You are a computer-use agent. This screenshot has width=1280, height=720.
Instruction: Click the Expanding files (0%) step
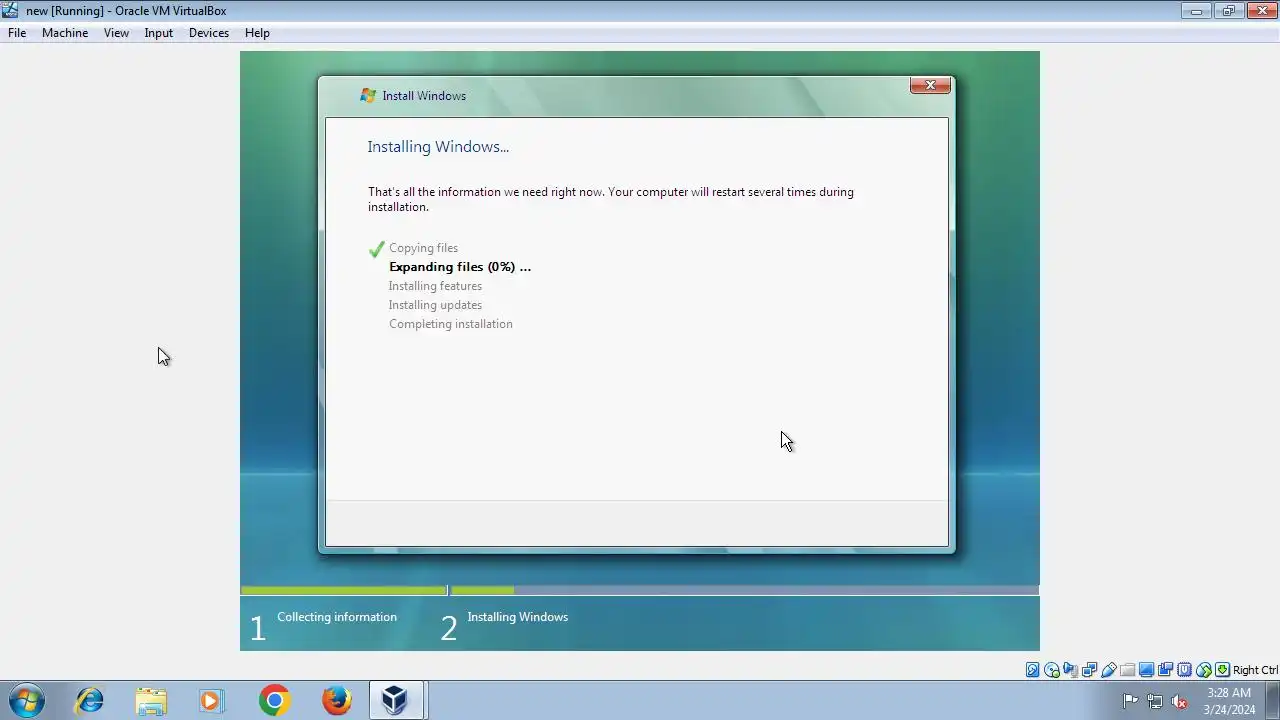460,267
